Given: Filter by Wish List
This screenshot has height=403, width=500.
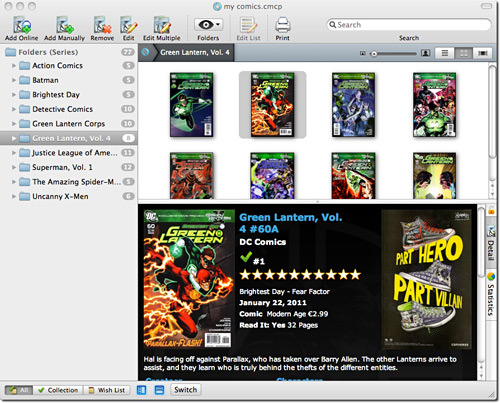Looking at the screenshot, I should (107, 390).
